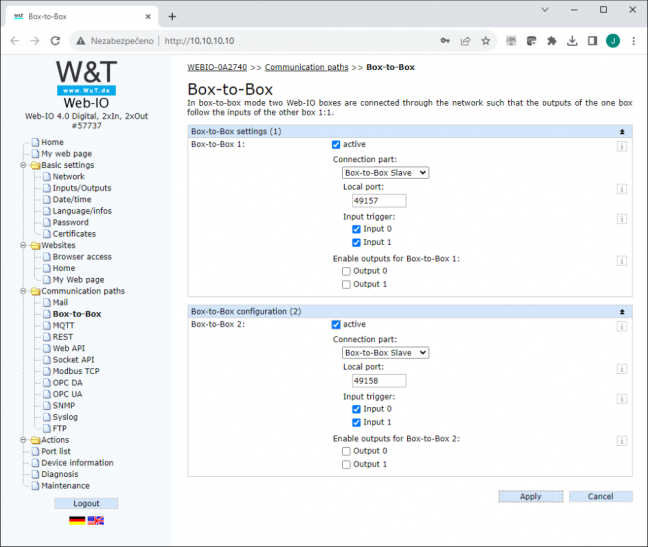Click the not-secure warning triangle icon
This screenshot has width=648, height=547.
(81, 40)
